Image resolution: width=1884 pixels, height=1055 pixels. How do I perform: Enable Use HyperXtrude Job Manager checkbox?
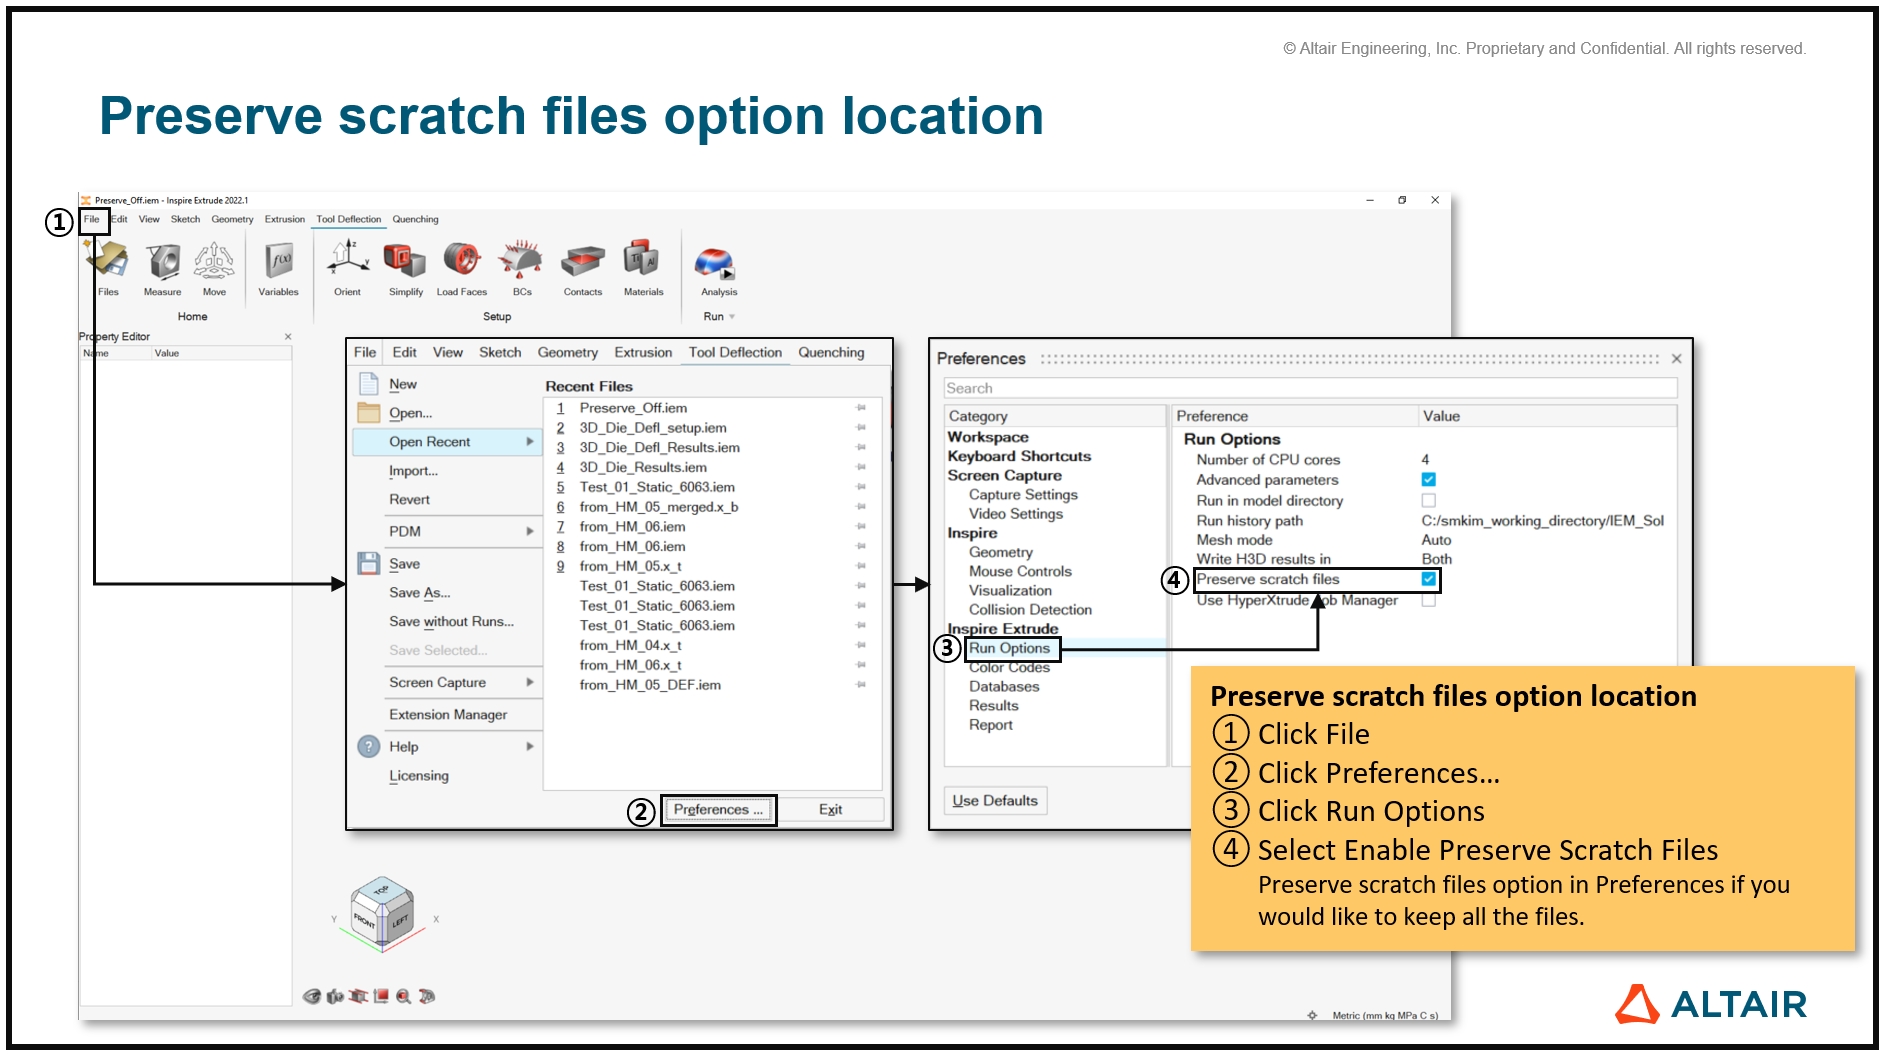click(x=1428, y=600)
